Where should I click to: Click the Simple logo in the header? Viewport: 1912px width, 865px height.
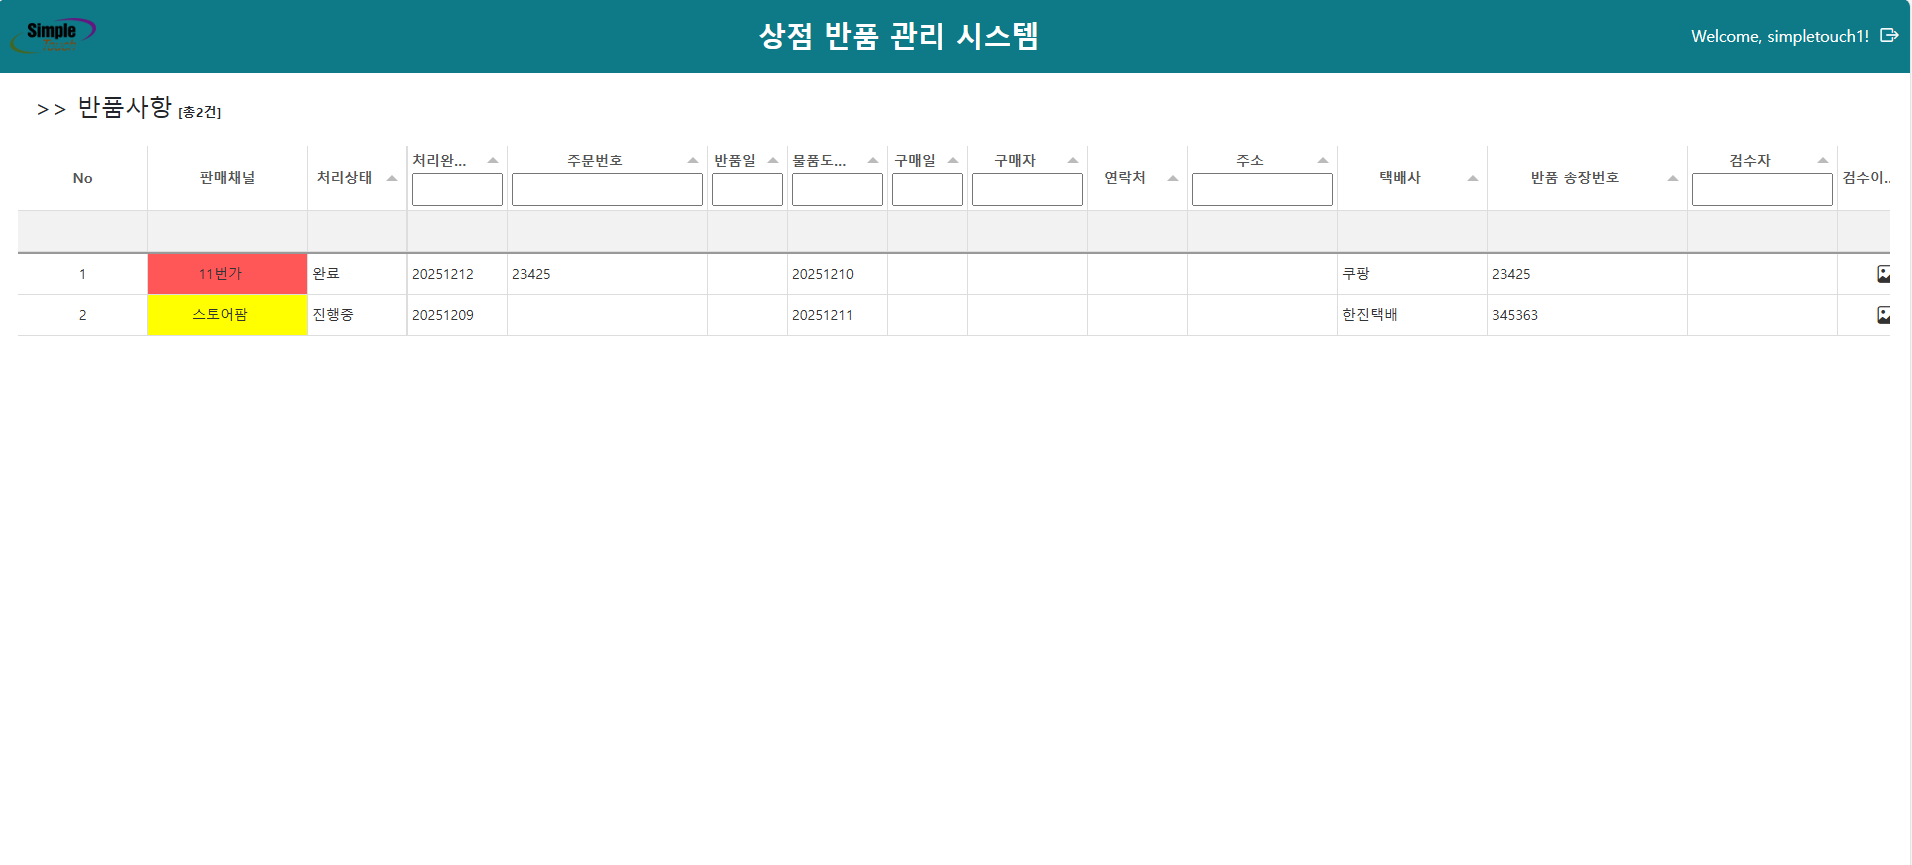click(52, 35)
